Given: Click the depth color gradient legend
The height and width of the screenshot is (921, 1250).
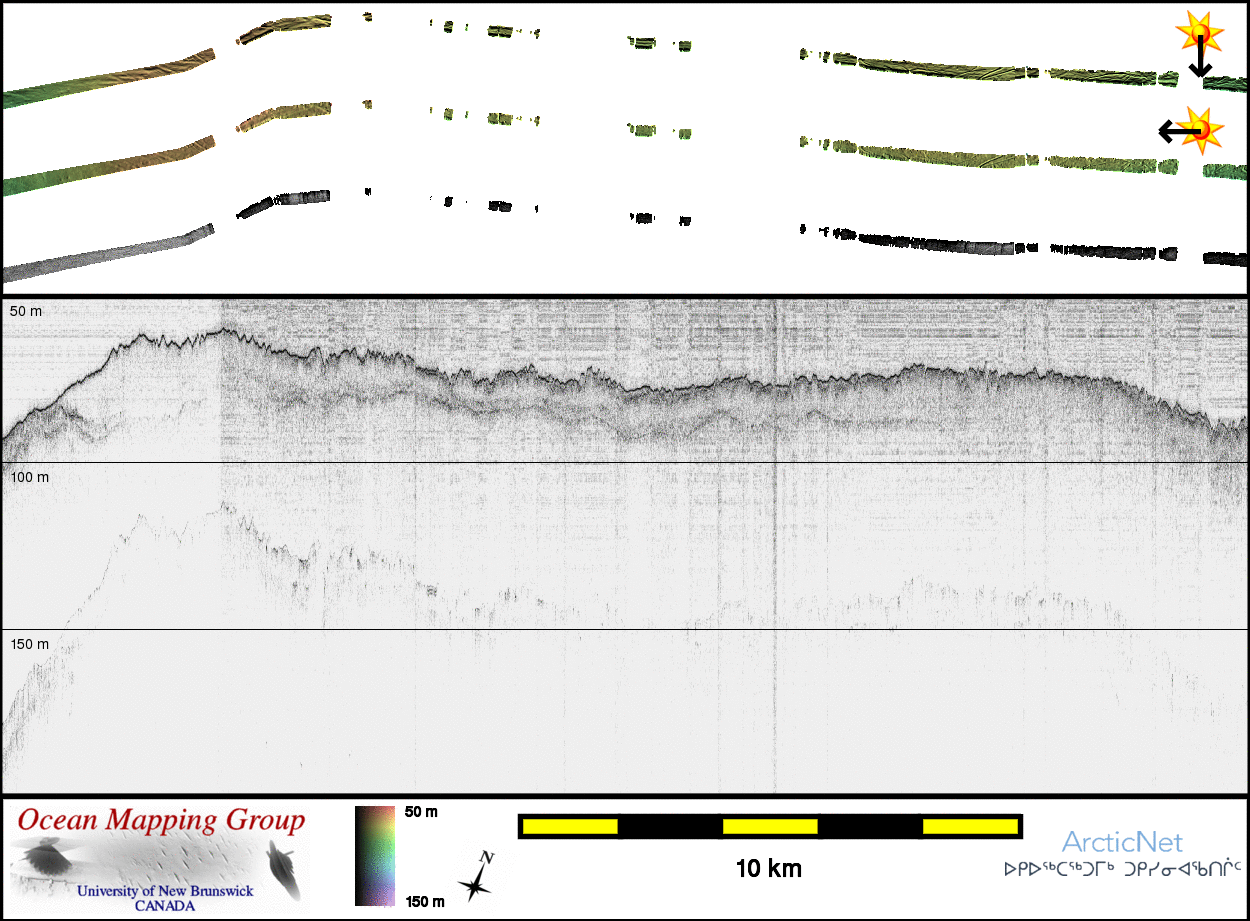Looking at the screenshot, I should click(375, 855).
